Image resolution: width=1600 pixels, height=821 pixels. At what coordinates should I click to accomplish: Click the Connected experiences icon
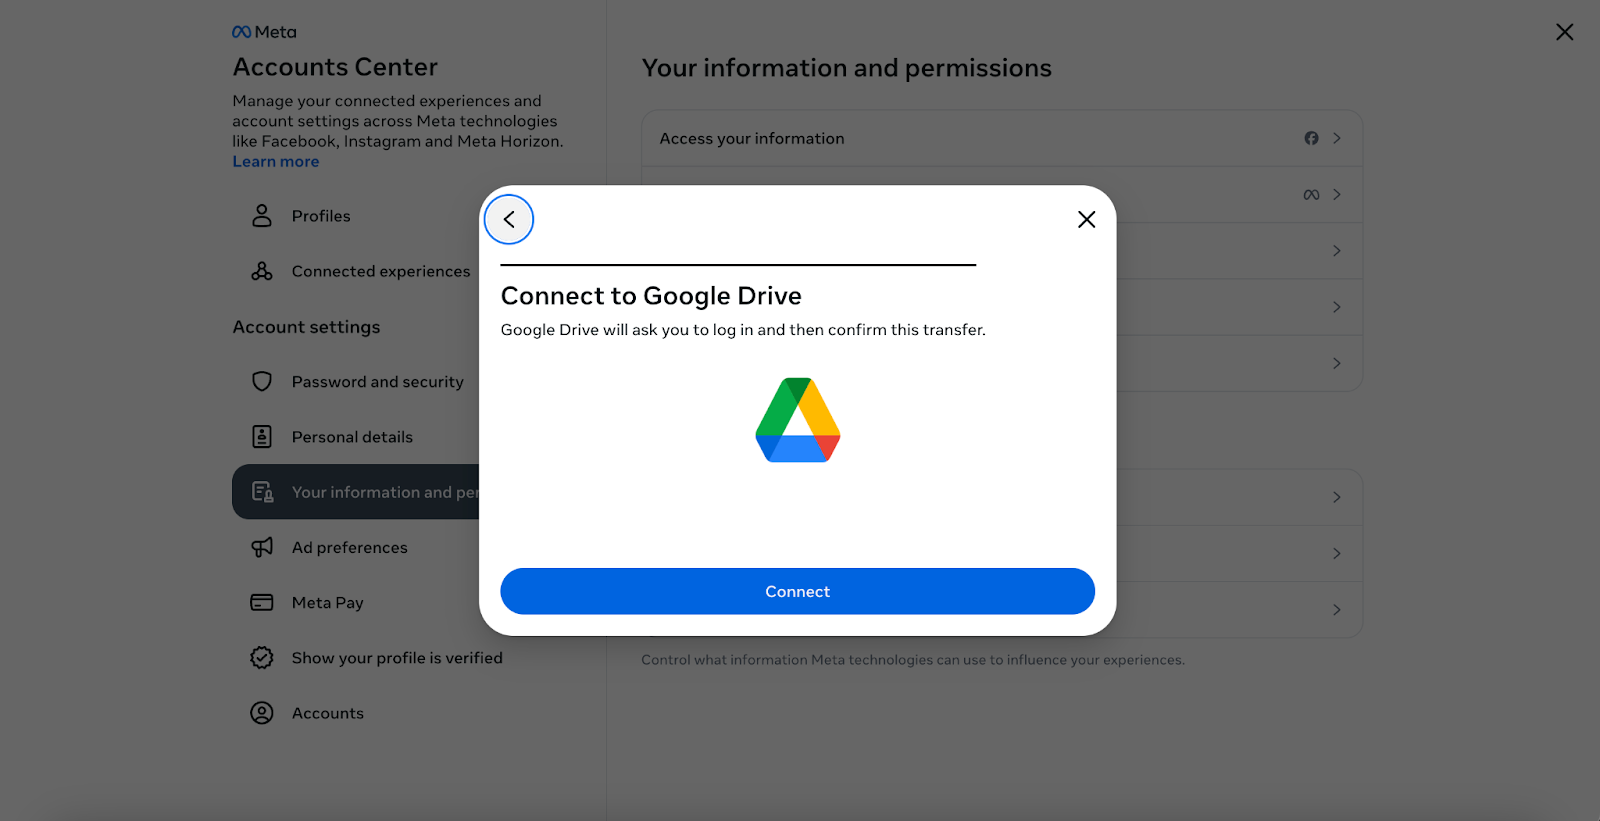262,271
